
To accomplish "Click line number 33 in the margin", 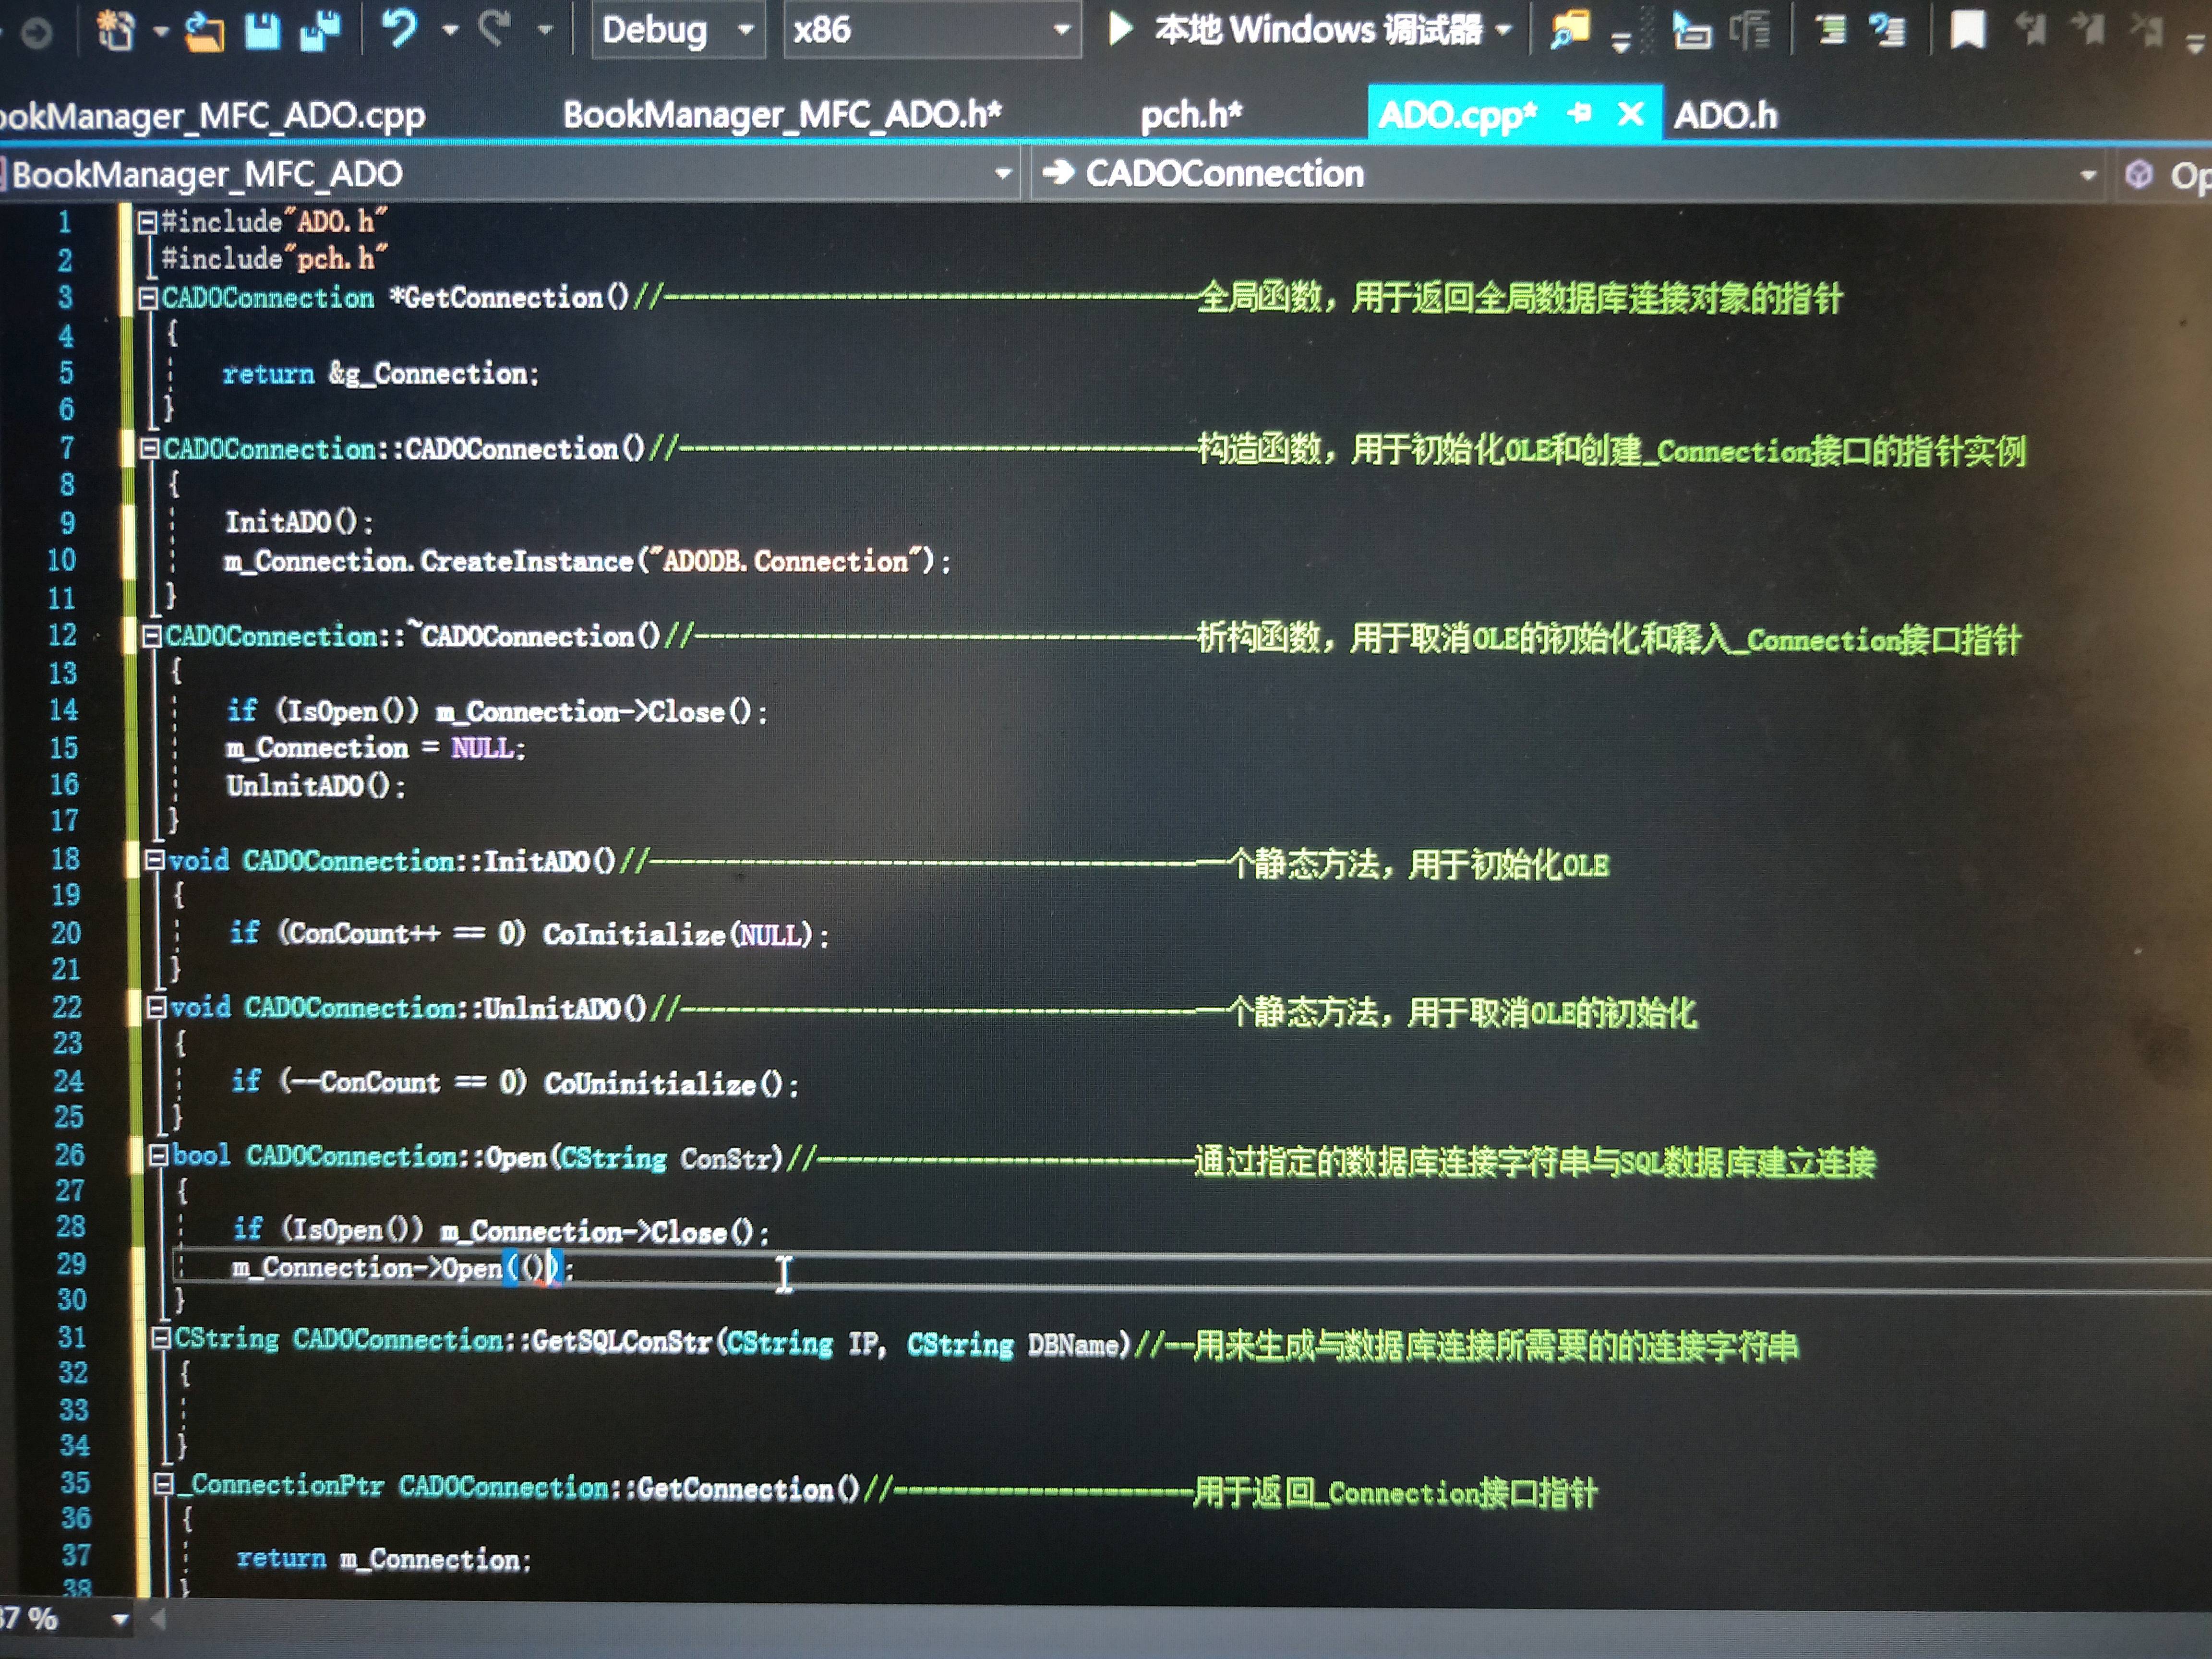I will 73,1410.
